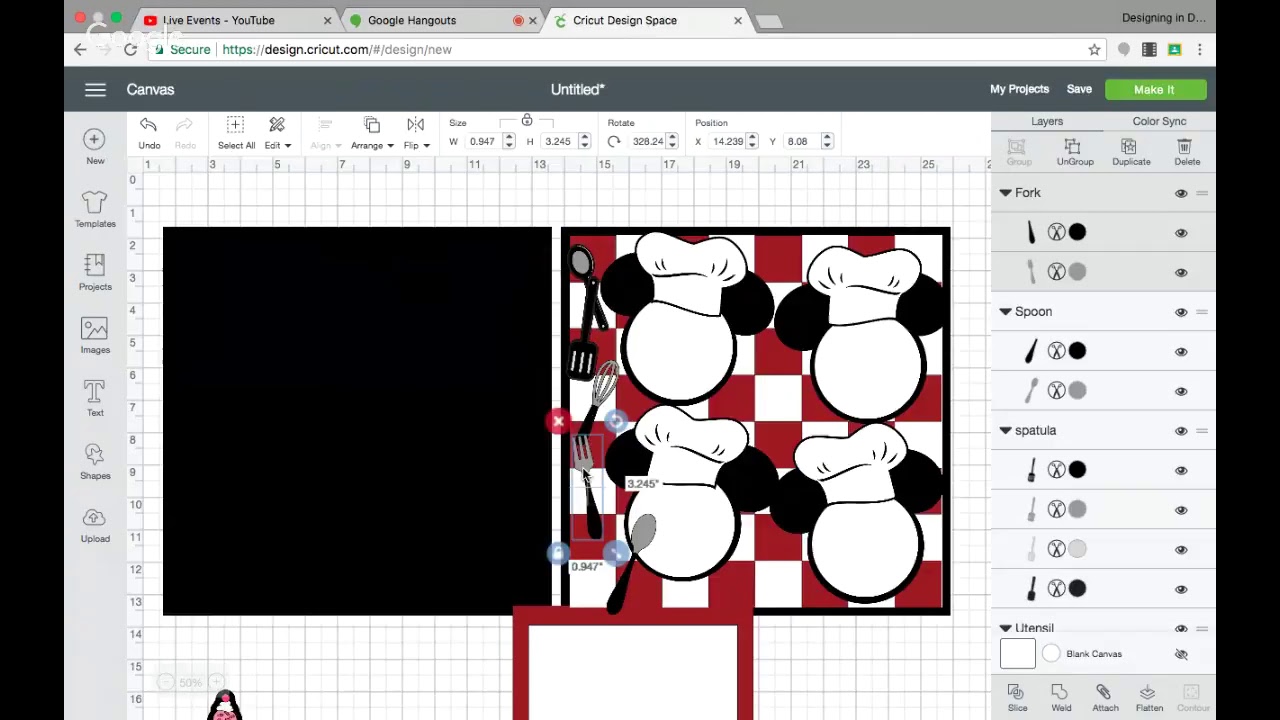
Task: Open the hamburger main menu
Action: click(95, 90)
